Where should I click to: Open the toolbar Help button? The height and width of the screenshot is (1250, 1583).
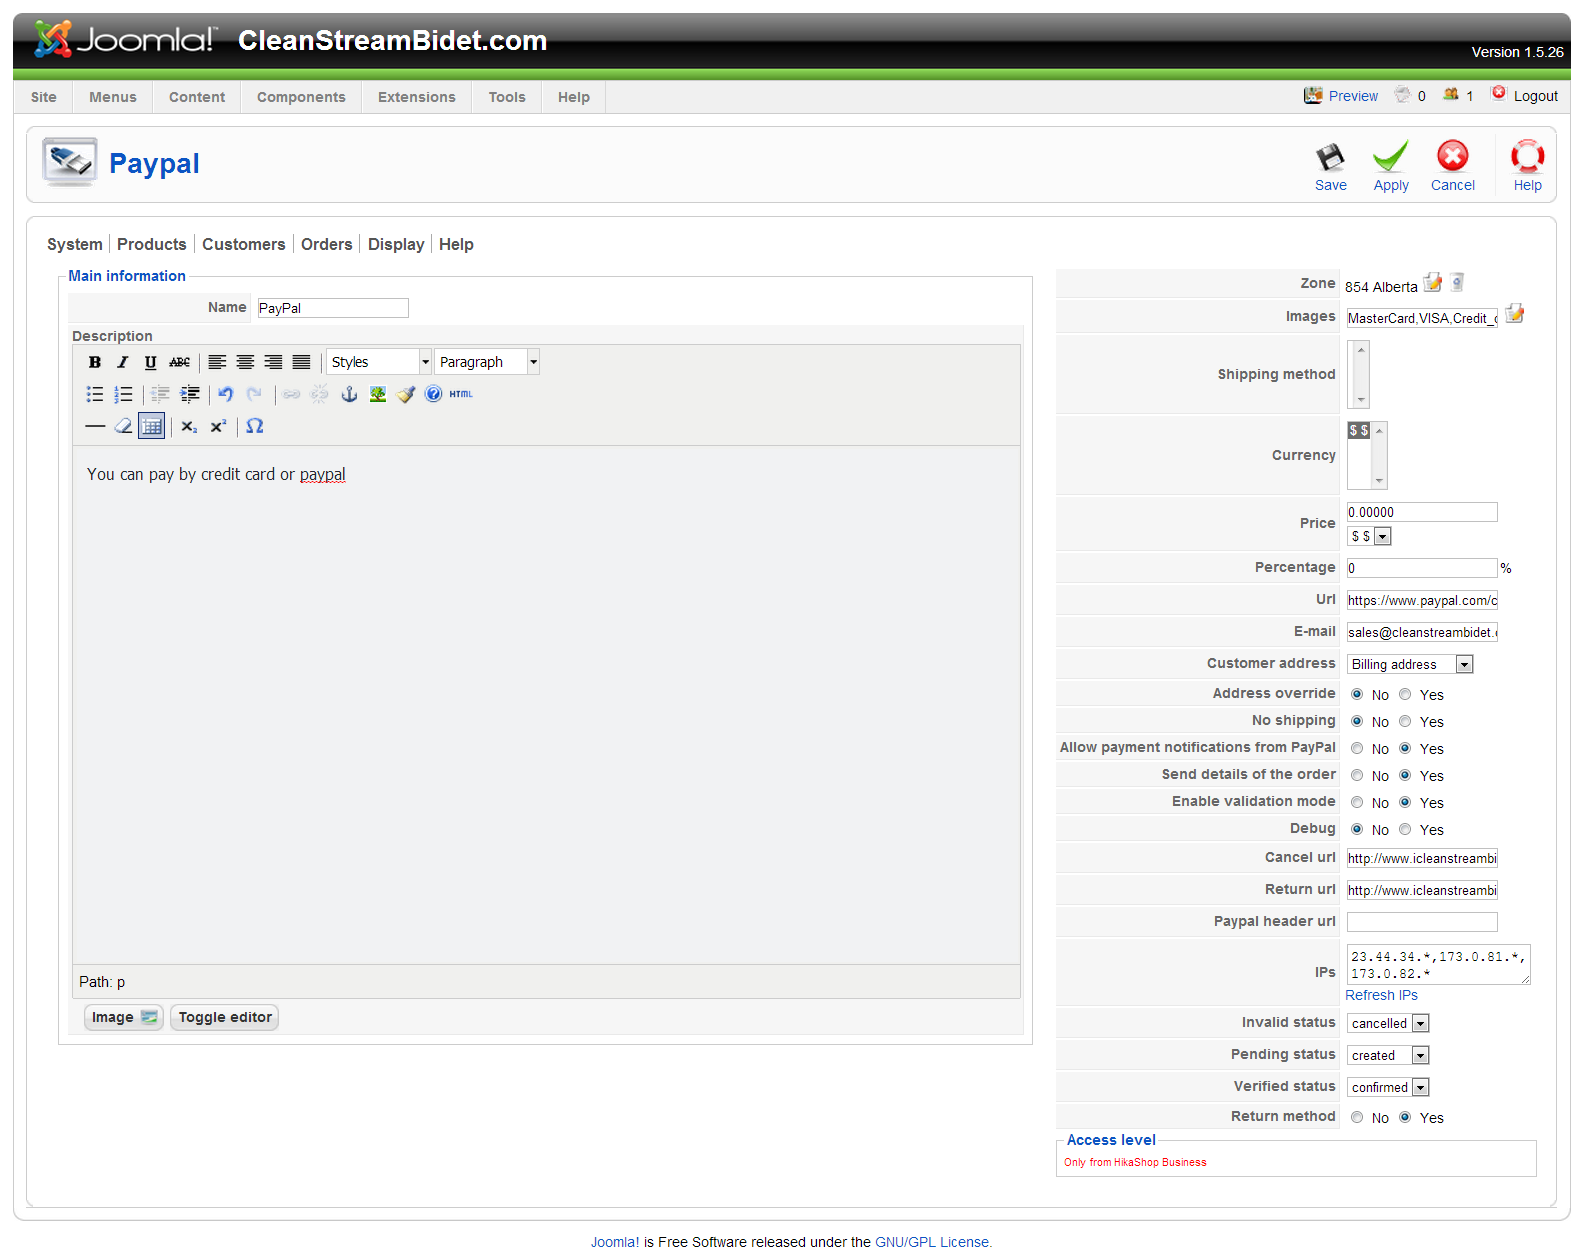pos(1527,166)
